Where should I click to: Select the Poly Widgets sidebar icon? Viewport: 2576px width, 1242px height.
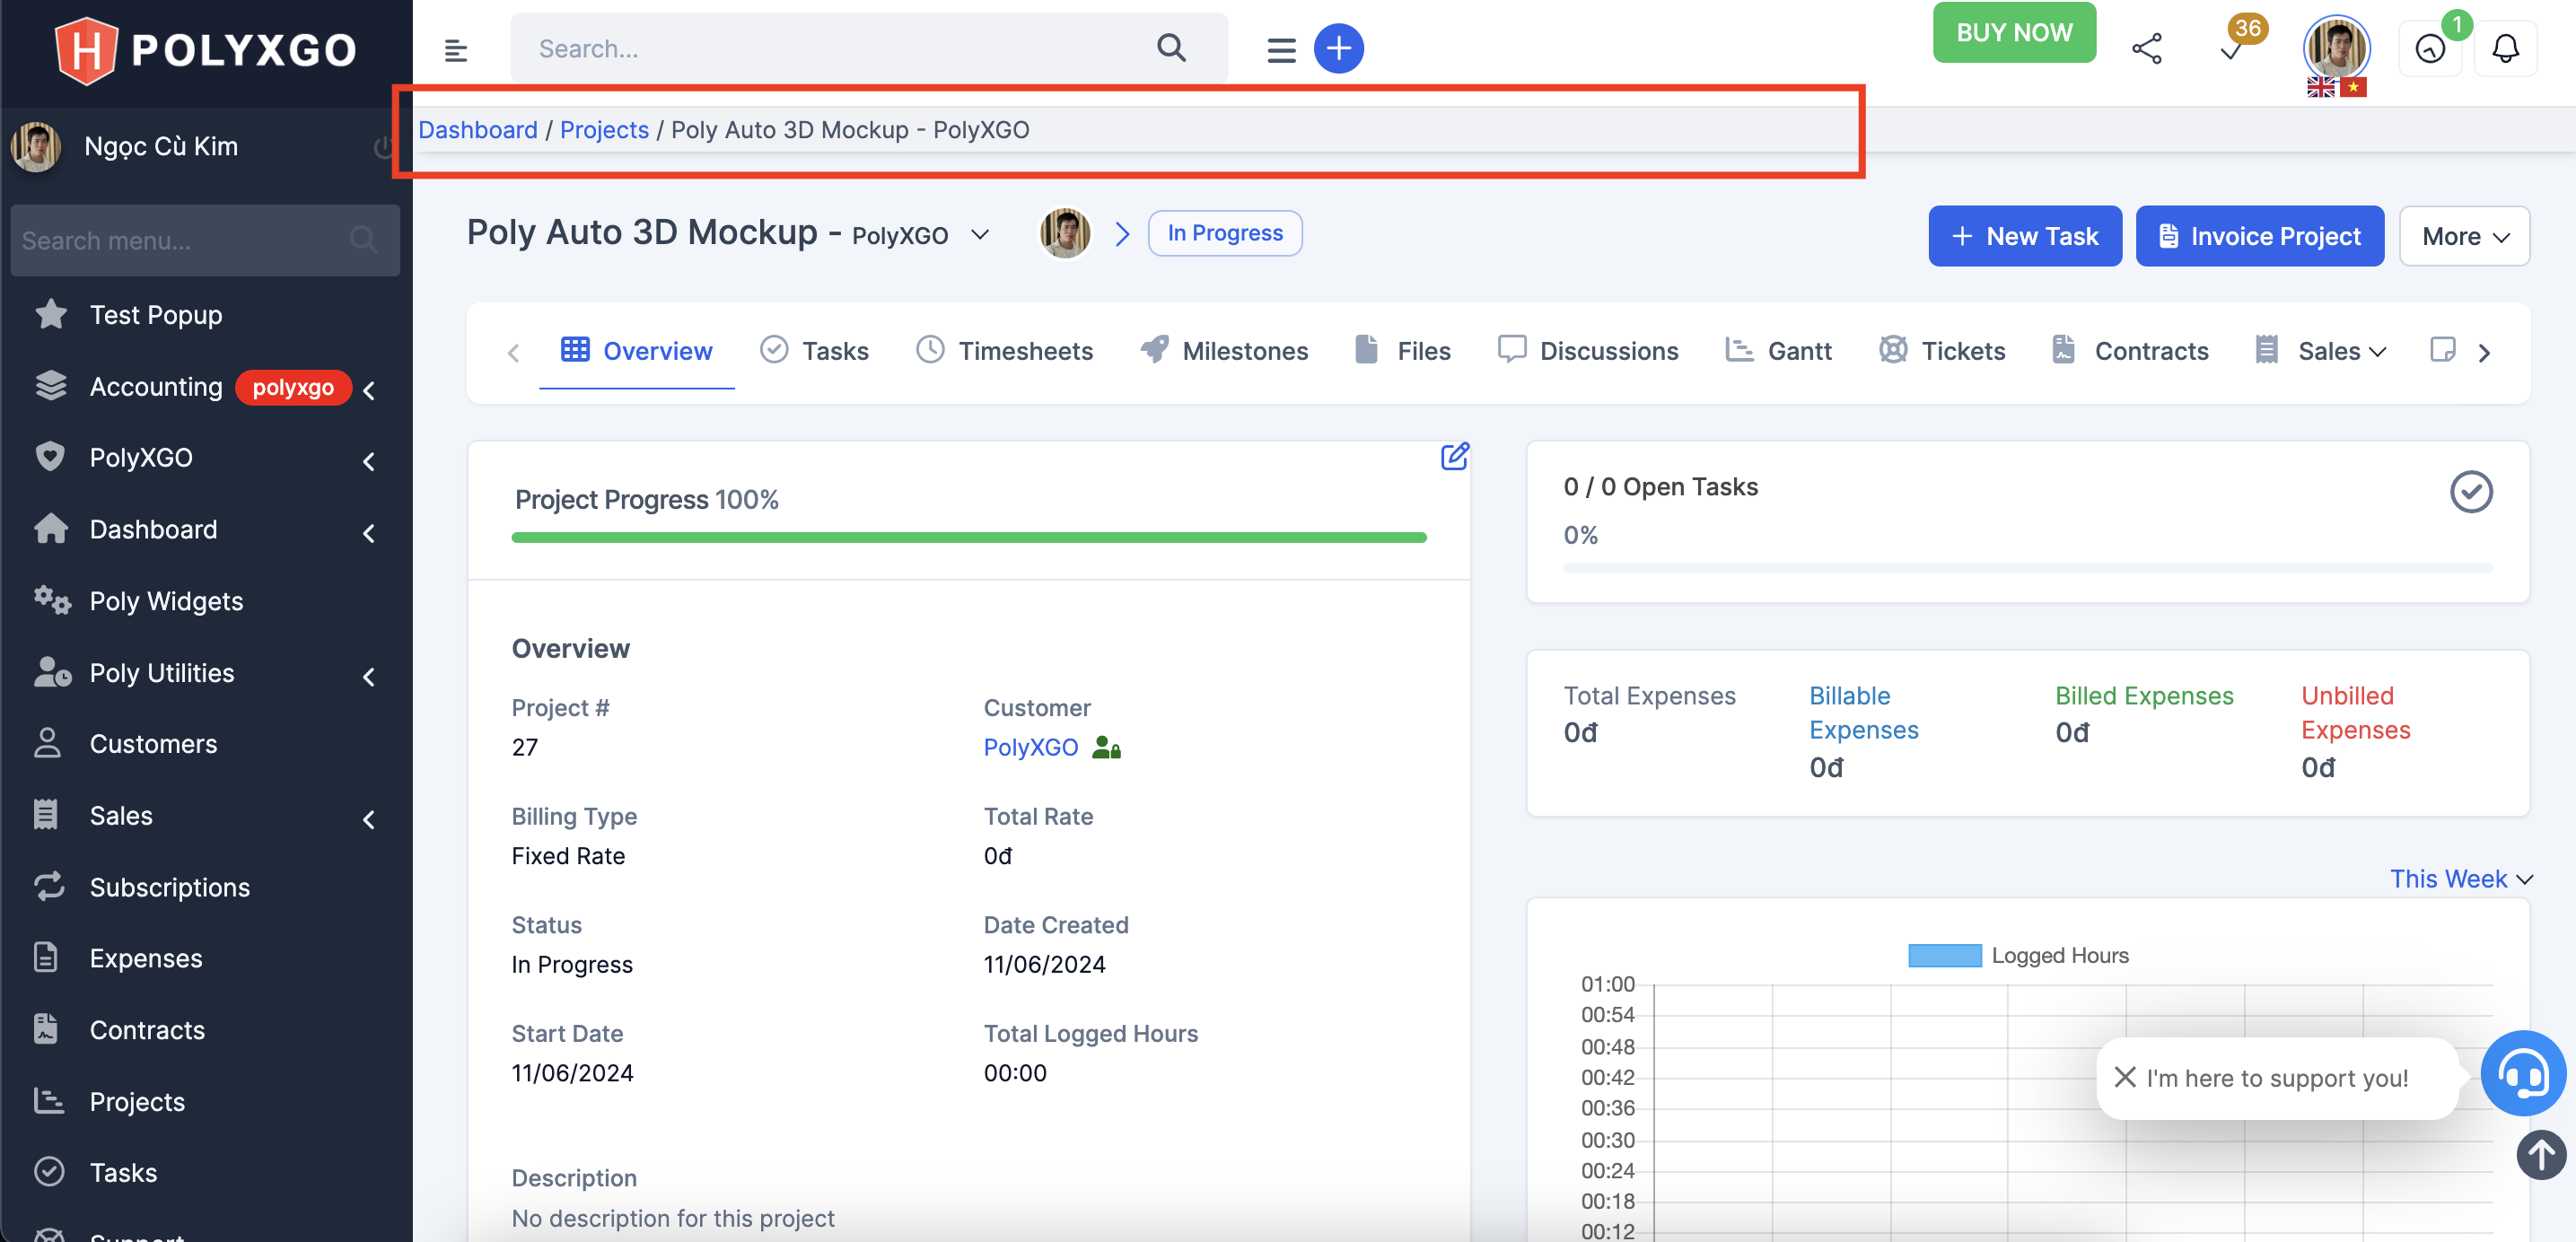(50, 600)
